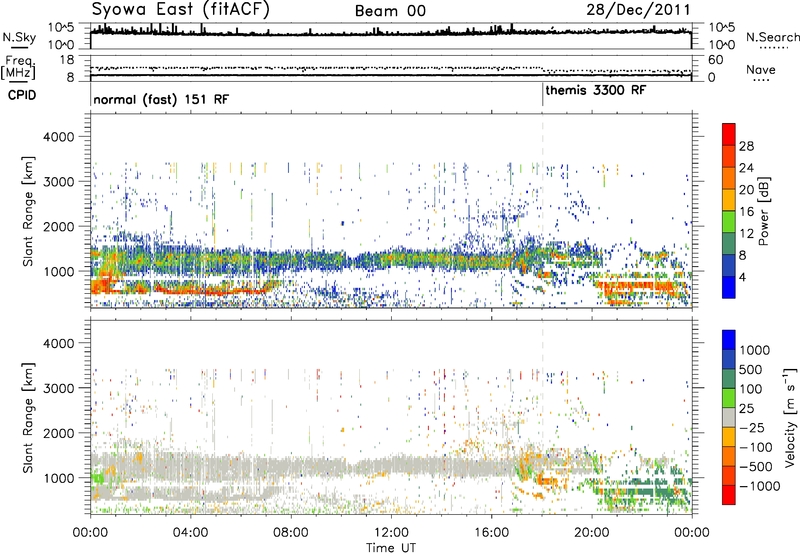Click the '28' tick on Power scale
Screen dimensions: 800x554
(x=746, y=146)
